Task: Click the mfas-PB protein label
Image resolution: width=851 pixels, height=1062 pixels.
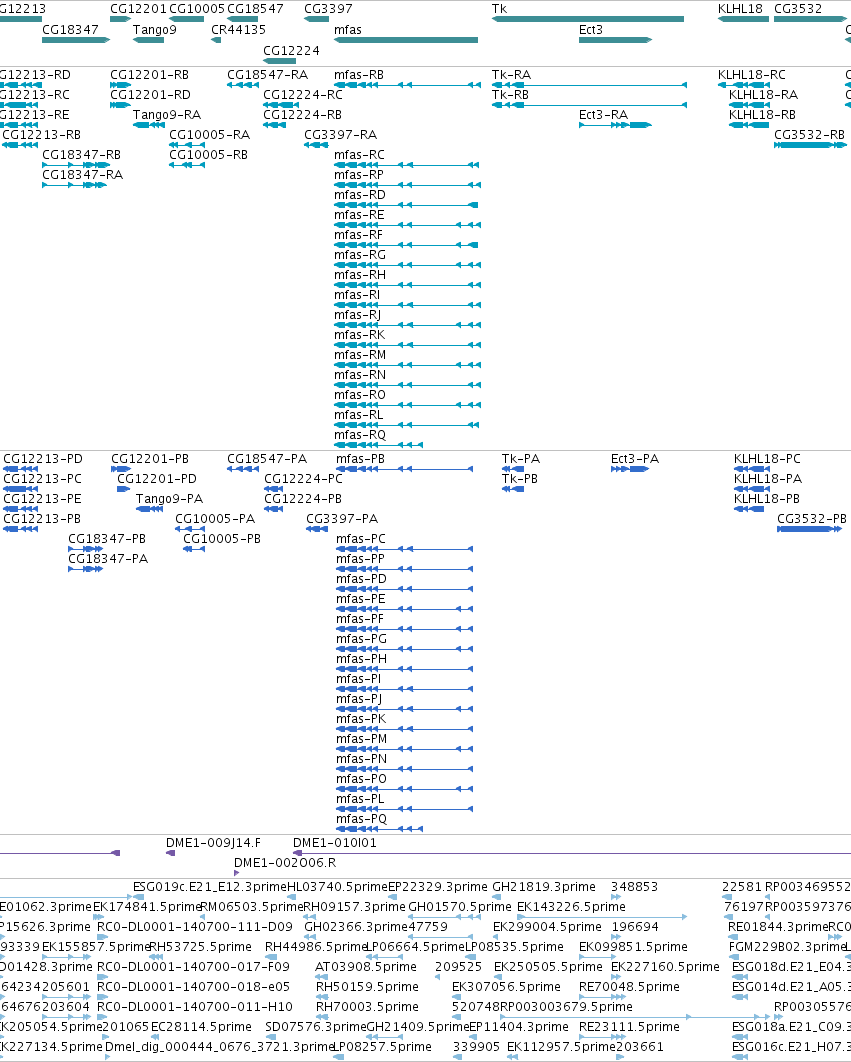Action: pyautogui.click(x=360, y=459)
